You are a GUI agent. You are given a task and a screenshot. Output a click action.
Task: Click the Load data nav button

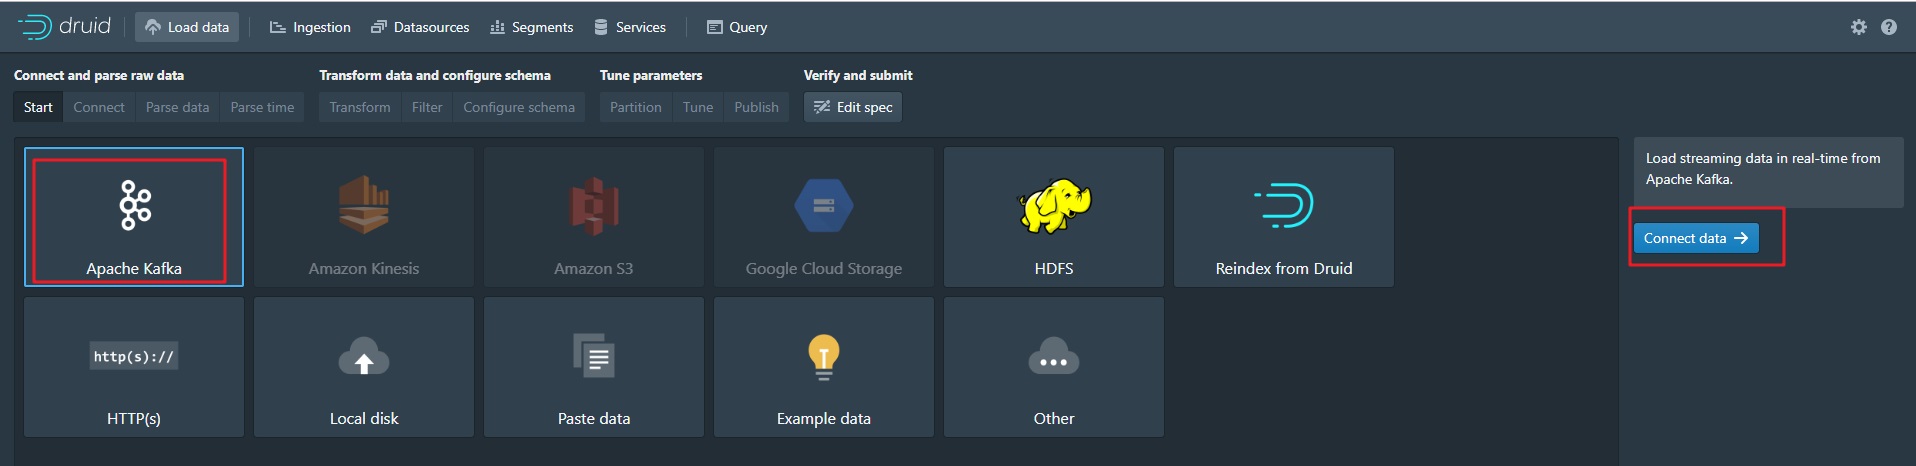click(x=187, y=27)
